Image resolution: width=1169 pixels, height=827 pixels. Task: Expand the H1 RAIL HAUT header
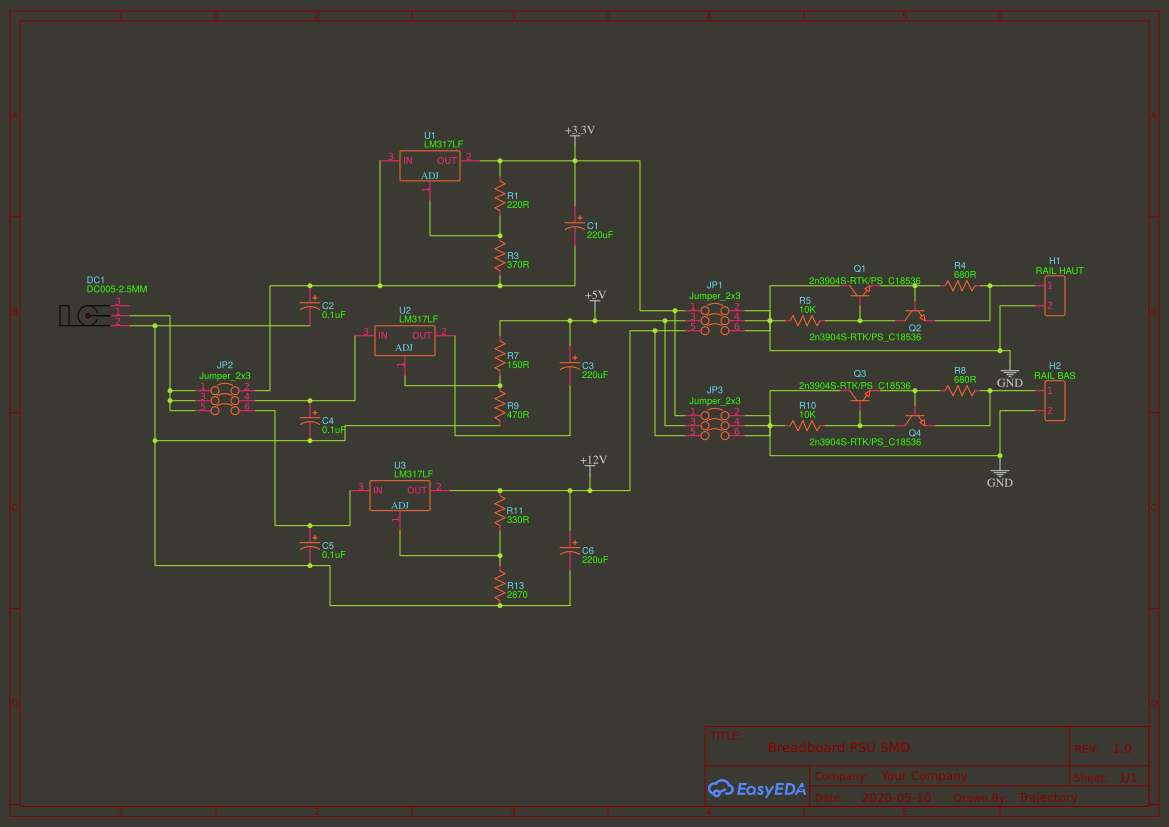tap(1055, 294)
